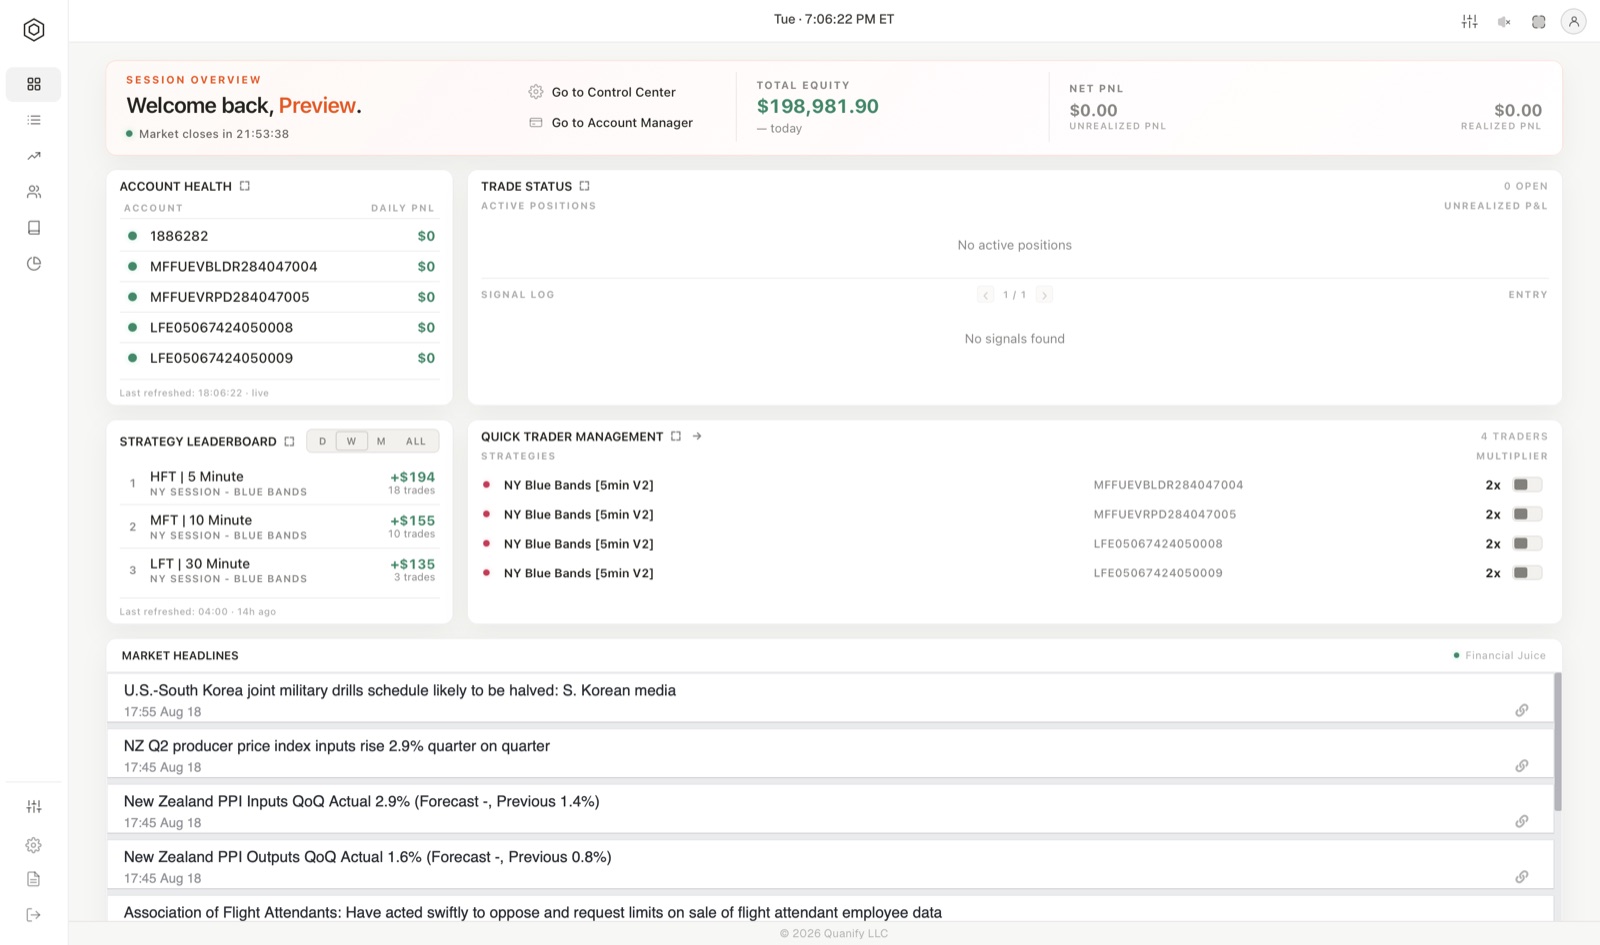
Task: Open the users icon in the sidebar
Action: tap(34, 192)
